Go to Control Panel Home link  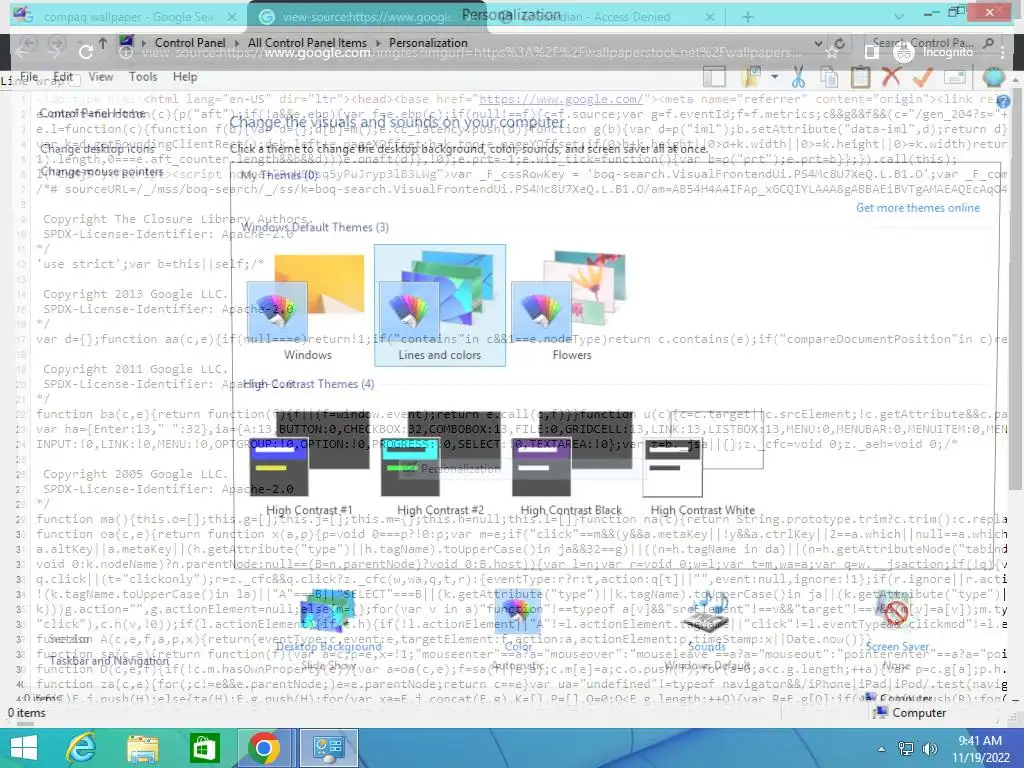tap(92, 113)
